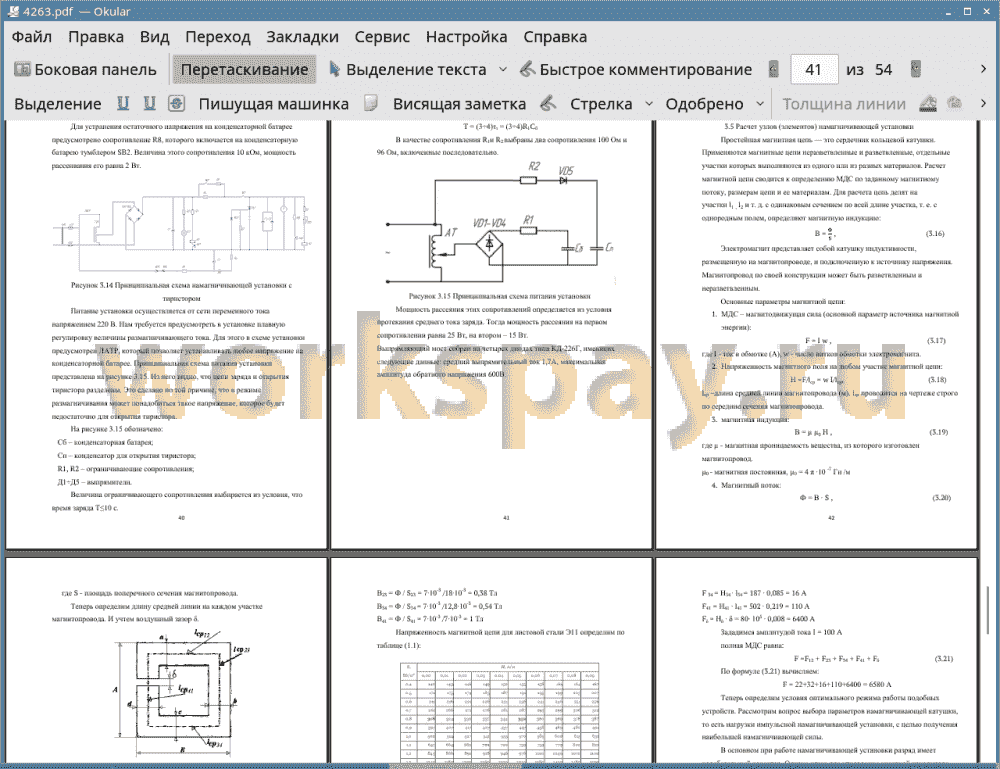Screen dimensions: 1000x769
Task: Toggle Быстрое комментирование annotation mode
Action: pyautogui.click(x=635, y=70)
